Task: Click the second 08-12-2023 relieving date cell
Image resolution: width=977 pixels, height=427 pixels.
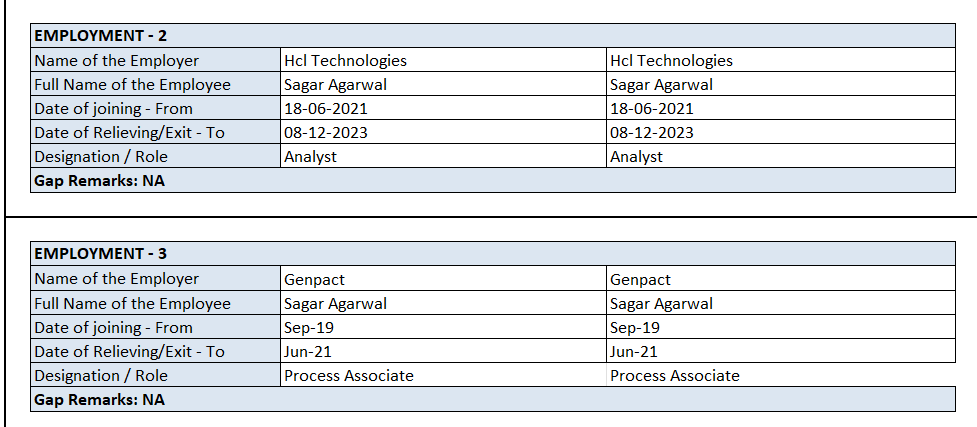Action: (652, 132)
